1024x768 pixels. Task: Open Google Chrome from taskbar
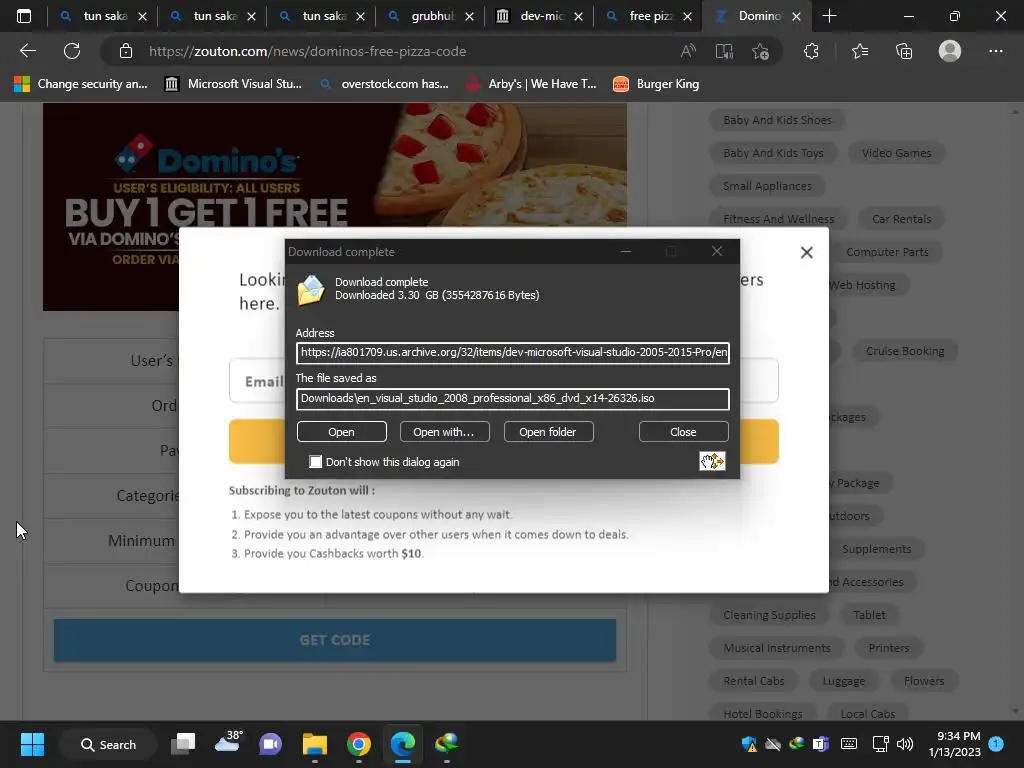(359, 744)
